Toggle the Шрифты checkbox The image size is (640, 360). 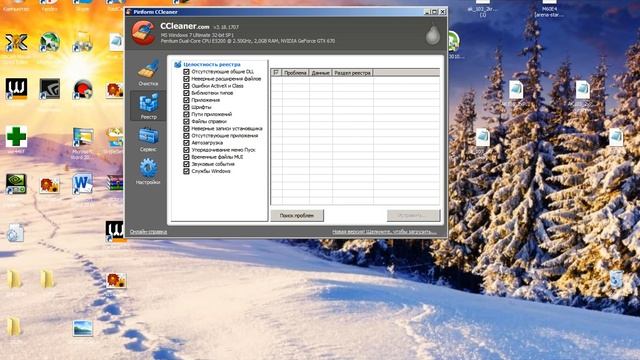[186, 107]
